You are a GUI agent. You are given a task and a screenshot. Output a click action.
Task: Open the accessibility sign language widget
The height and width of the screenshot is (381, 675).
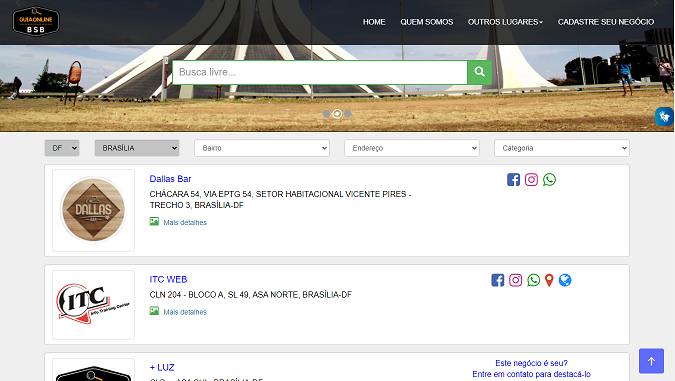664,116
